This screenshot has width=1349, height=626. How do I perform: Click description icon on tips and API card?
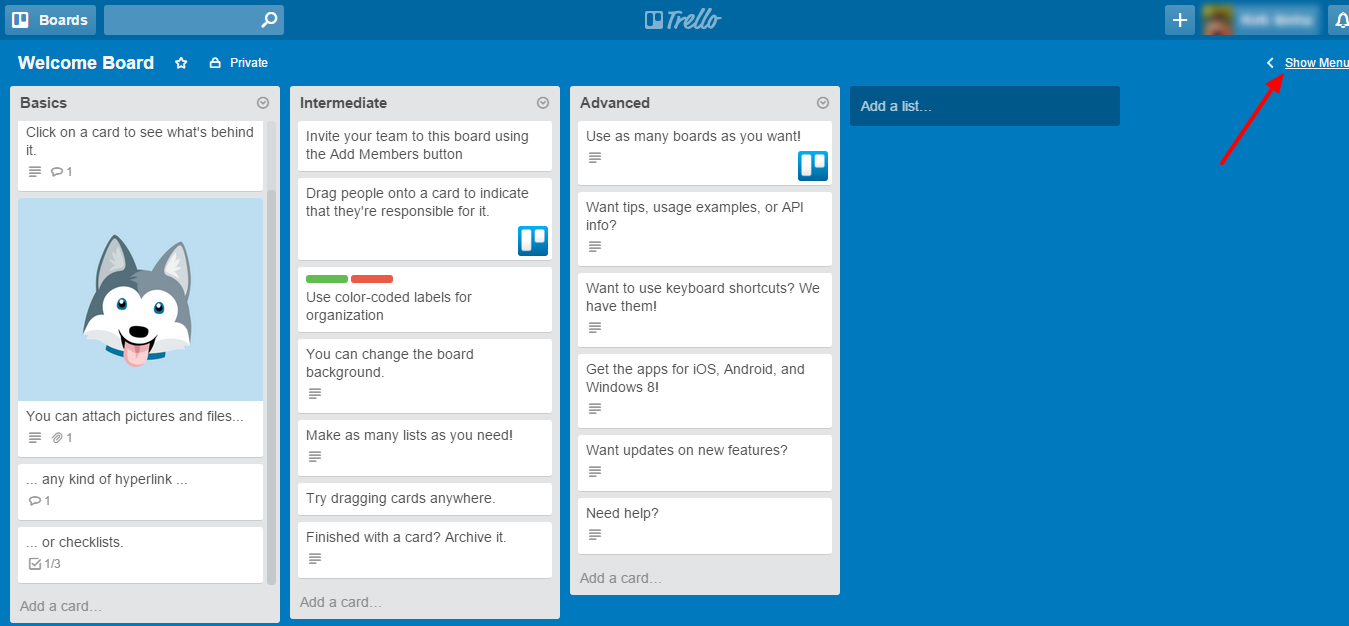pyautogui.click(x=595, y=247)
